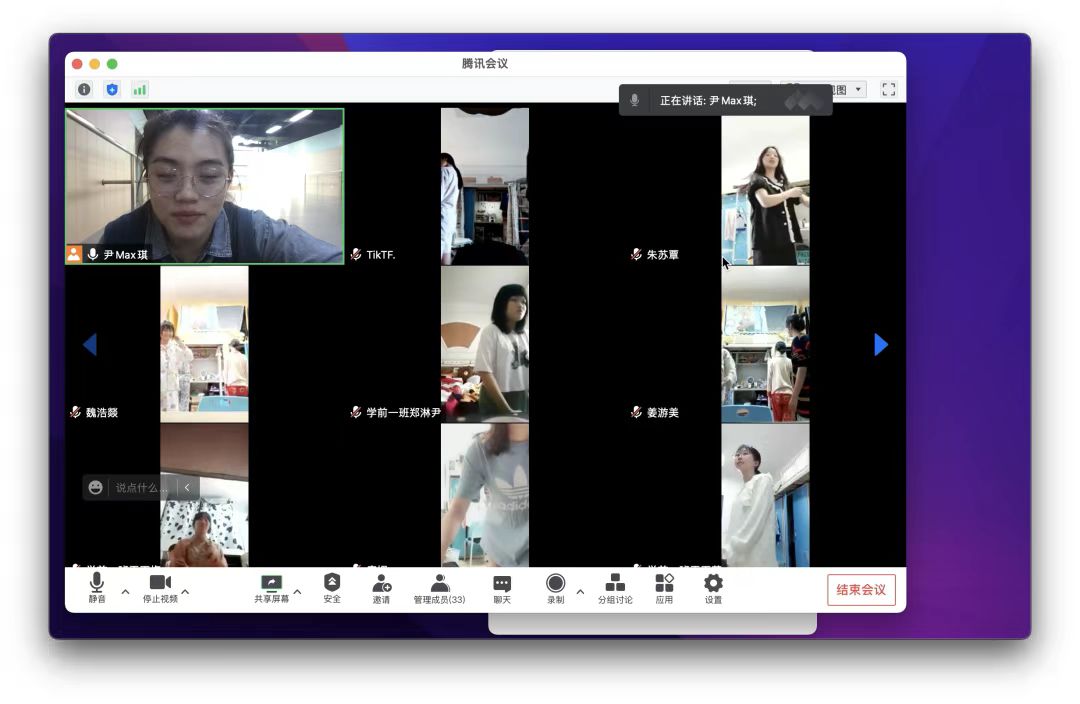Click the 说点什么 chat input field
Image resolution: width=1080 pixels, height=704 pixels.
tap(141, 488)
